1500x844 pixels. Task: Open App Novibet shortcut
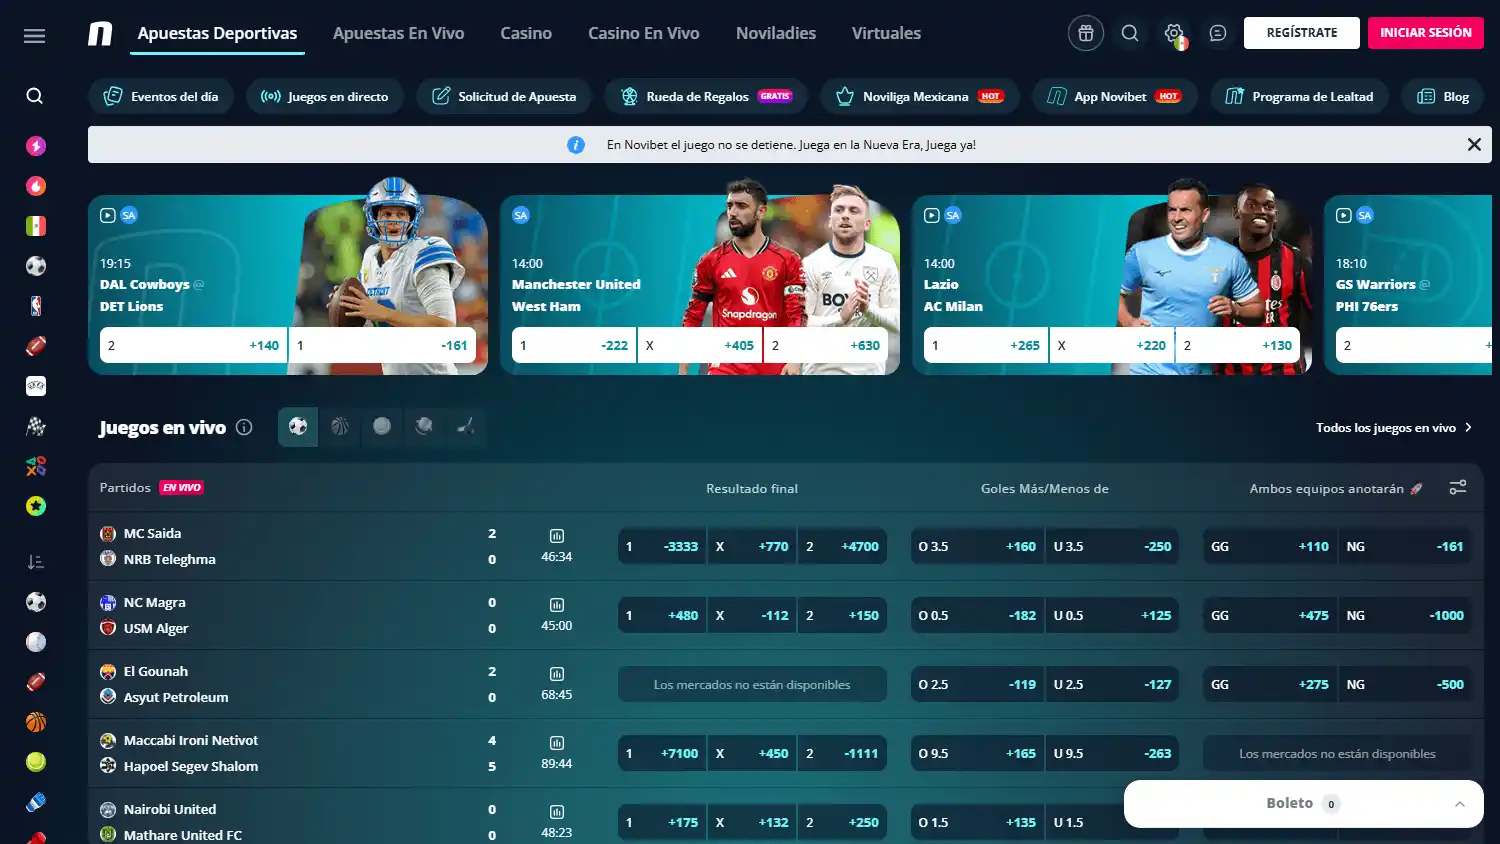[x=1115, y=97]
